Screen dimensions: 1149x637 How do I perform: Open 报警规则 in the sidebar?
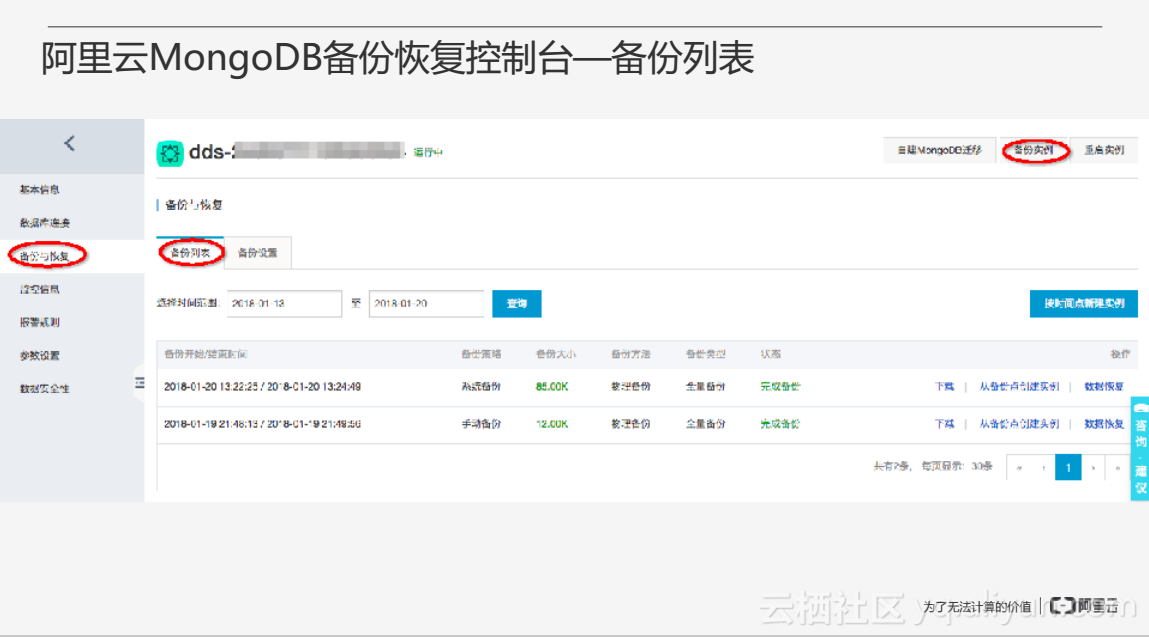pyautogui.click(x=40, y=323)
